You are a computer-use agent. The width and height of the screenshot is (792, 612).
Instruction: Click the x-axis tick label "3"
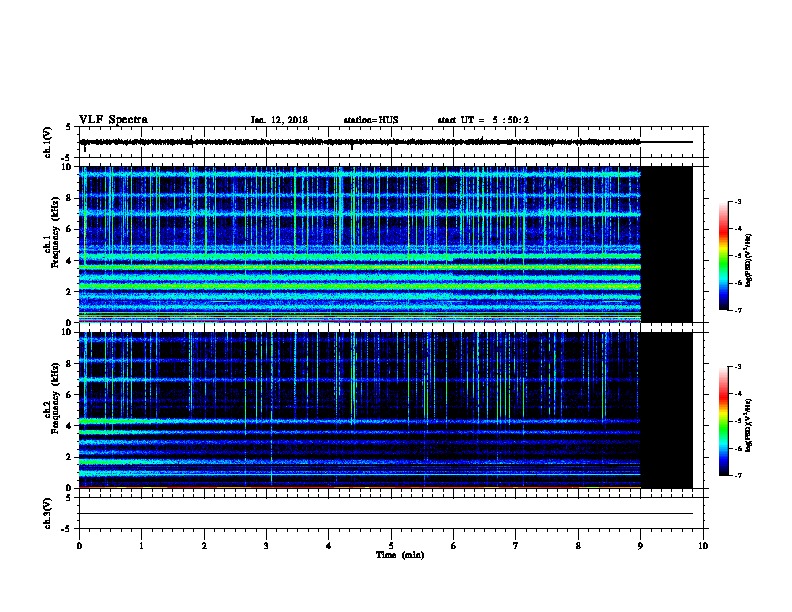pos(266,545)
